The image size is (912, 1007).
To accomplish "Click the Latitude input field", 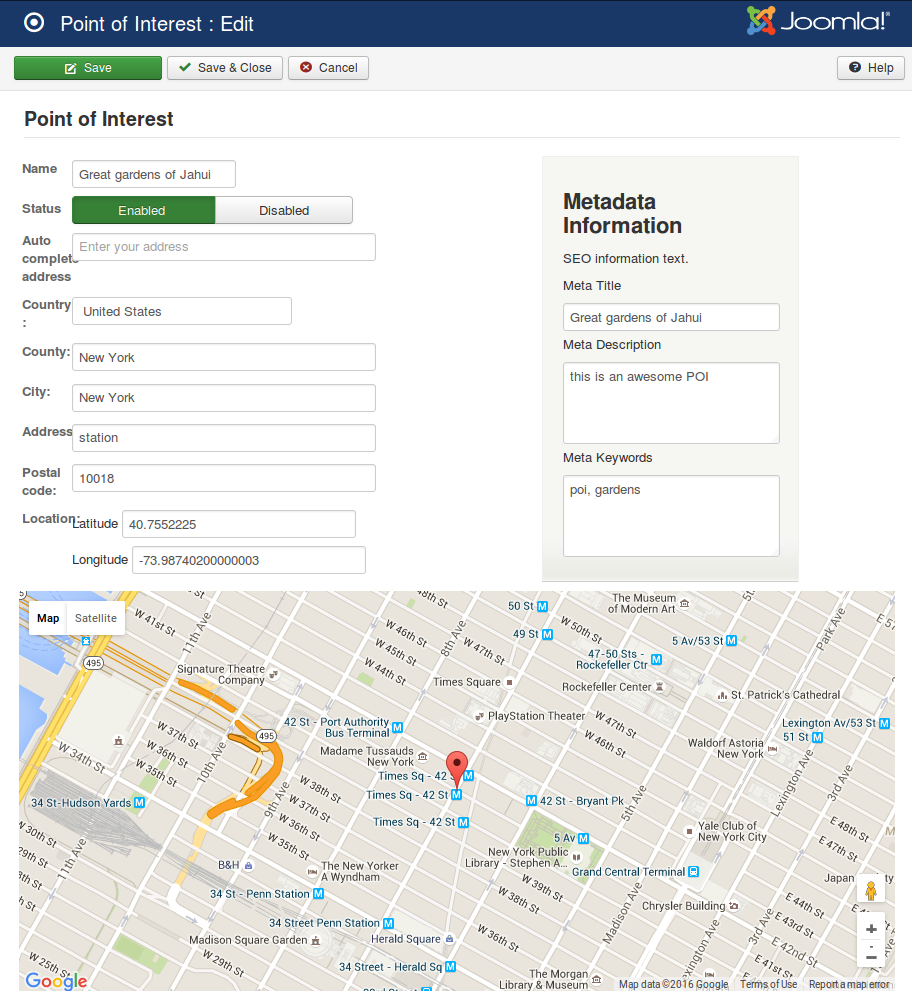I will (x=239, y=524).
